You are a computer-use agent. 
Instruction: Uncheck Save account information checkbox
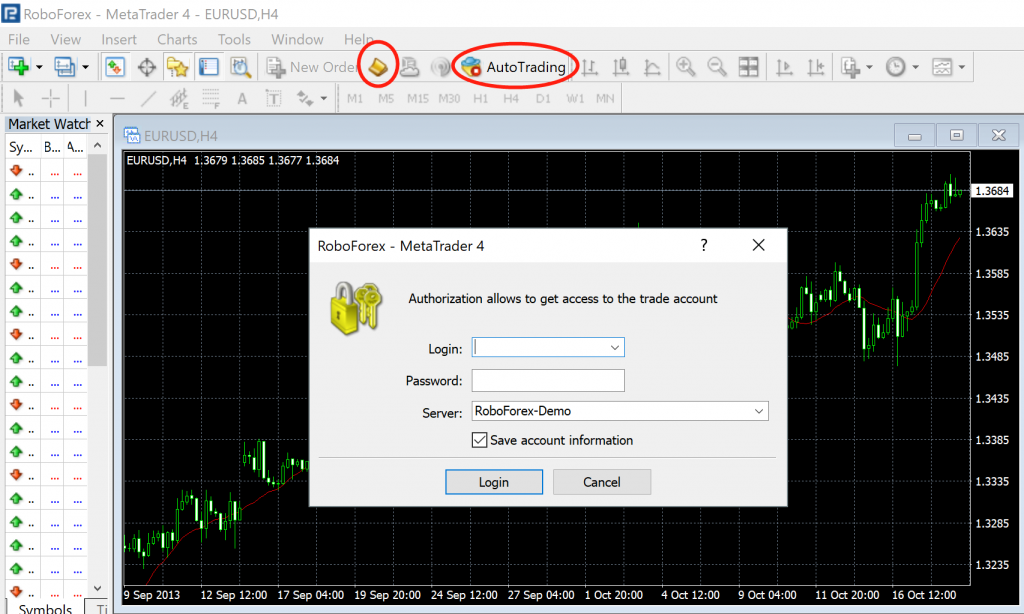click(x=479, y=440)
